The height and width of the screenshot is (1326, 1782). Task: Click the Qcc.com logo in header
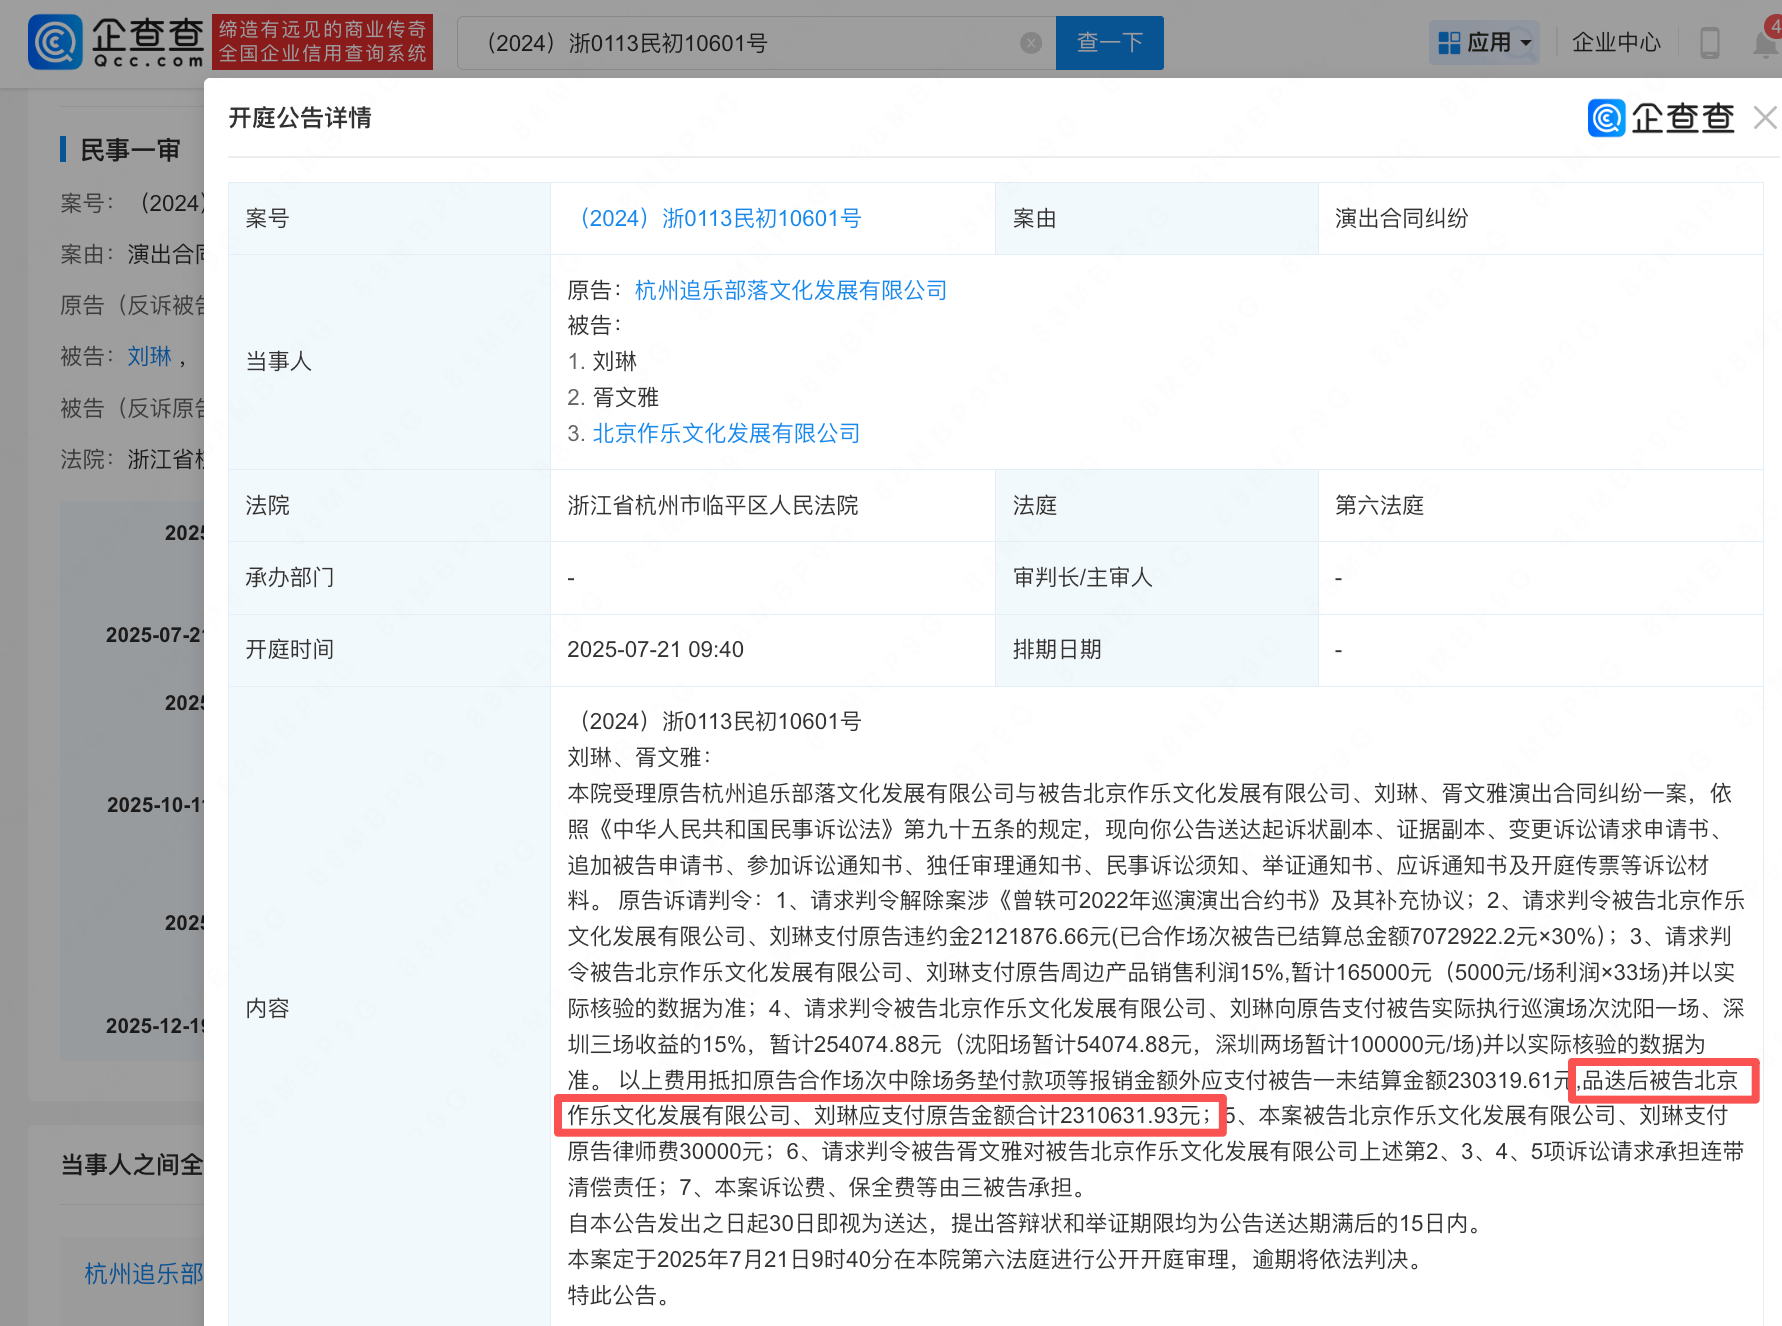coord(117,42)
